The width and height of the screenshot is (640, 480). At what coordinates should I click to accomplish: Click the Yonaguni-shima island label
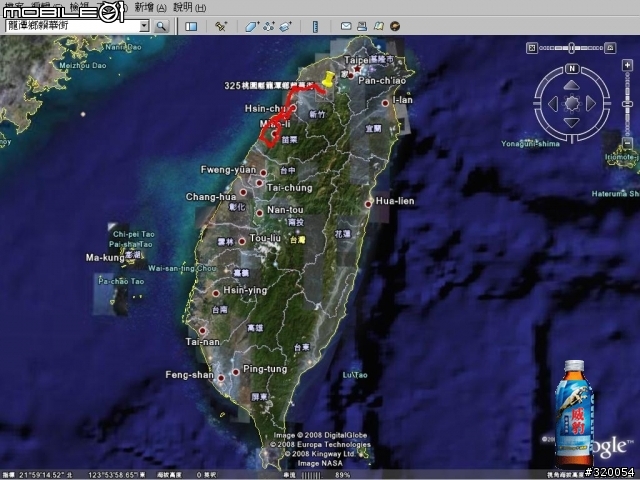tap(530, 144)
